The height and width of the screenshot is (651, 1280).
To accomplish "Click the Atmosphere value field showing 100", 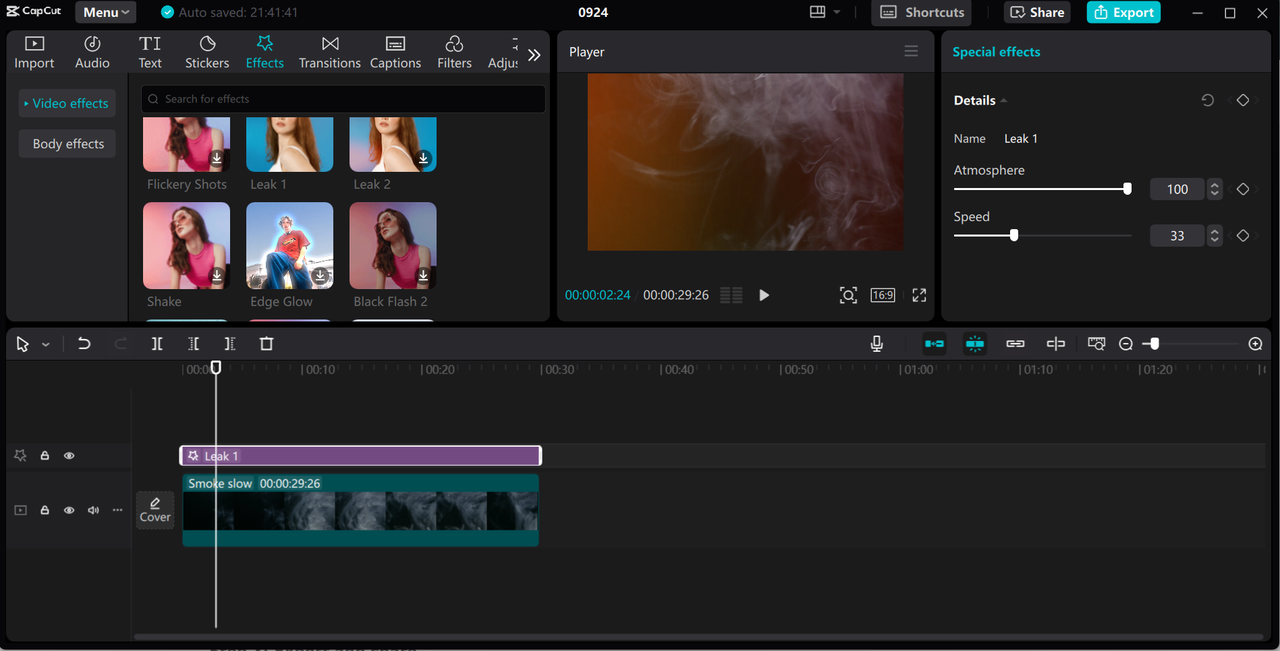I will (1177, 189).
